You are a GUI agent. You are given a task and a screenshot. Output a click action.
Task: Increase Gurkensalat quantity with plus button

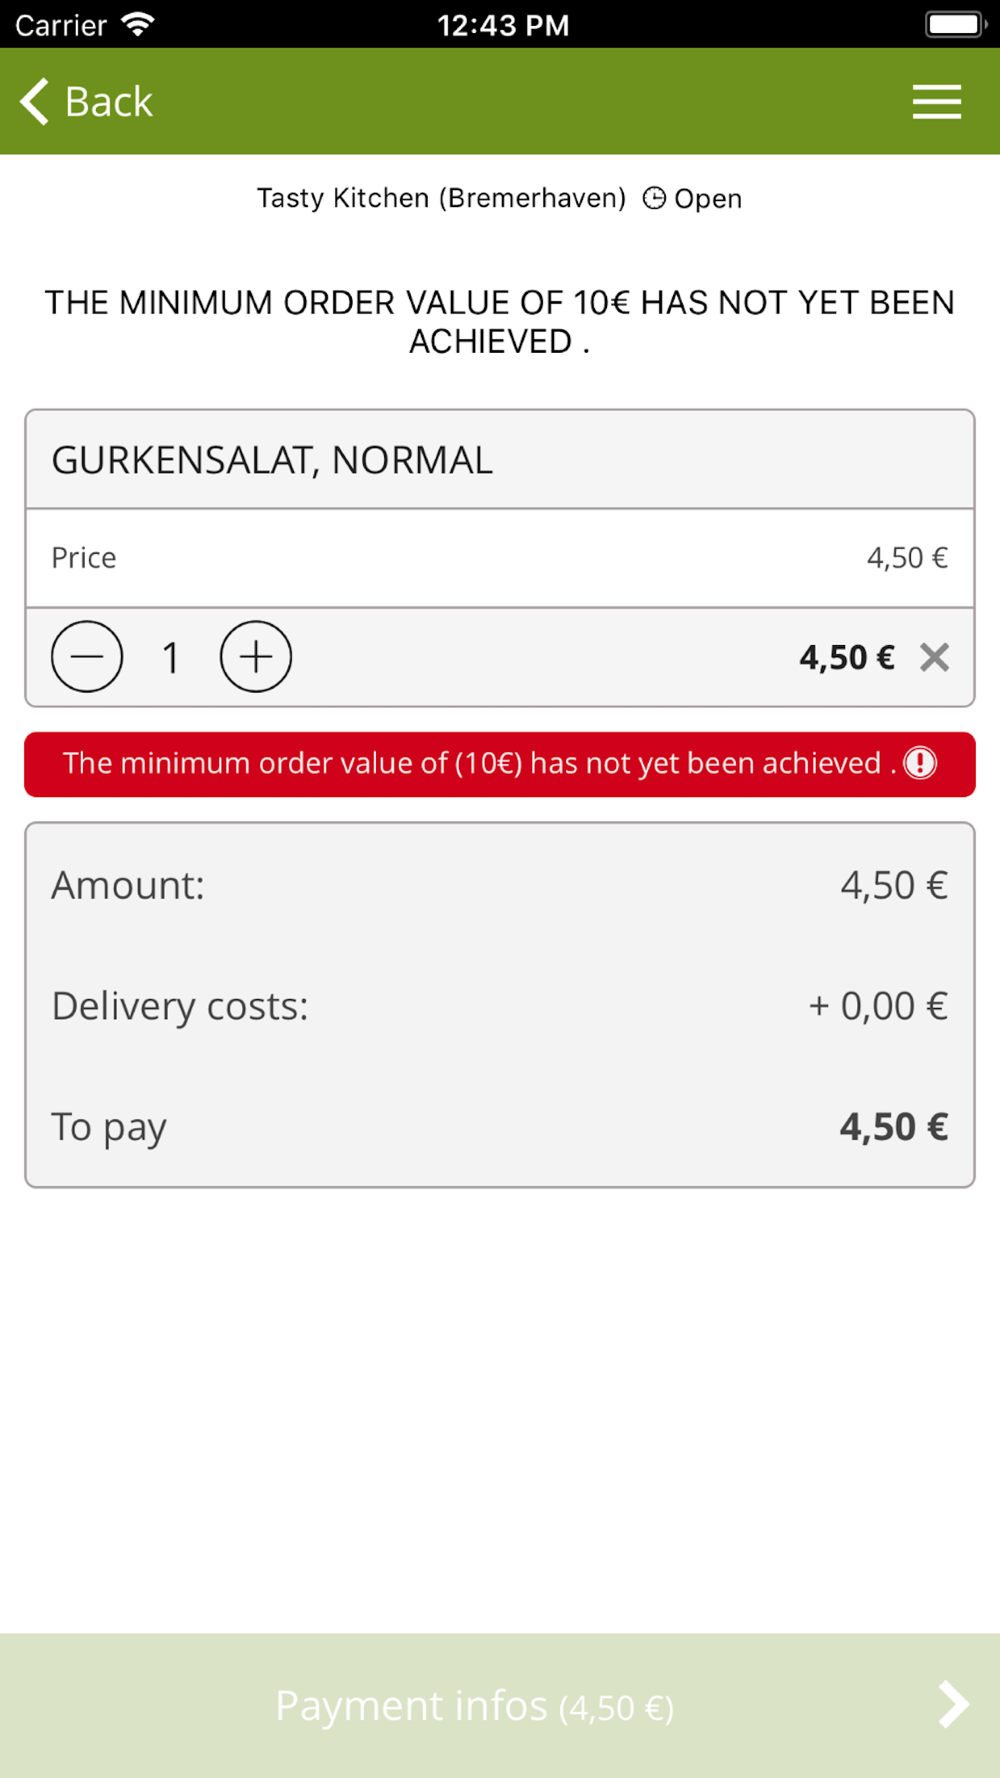click(x=256, y=657)
